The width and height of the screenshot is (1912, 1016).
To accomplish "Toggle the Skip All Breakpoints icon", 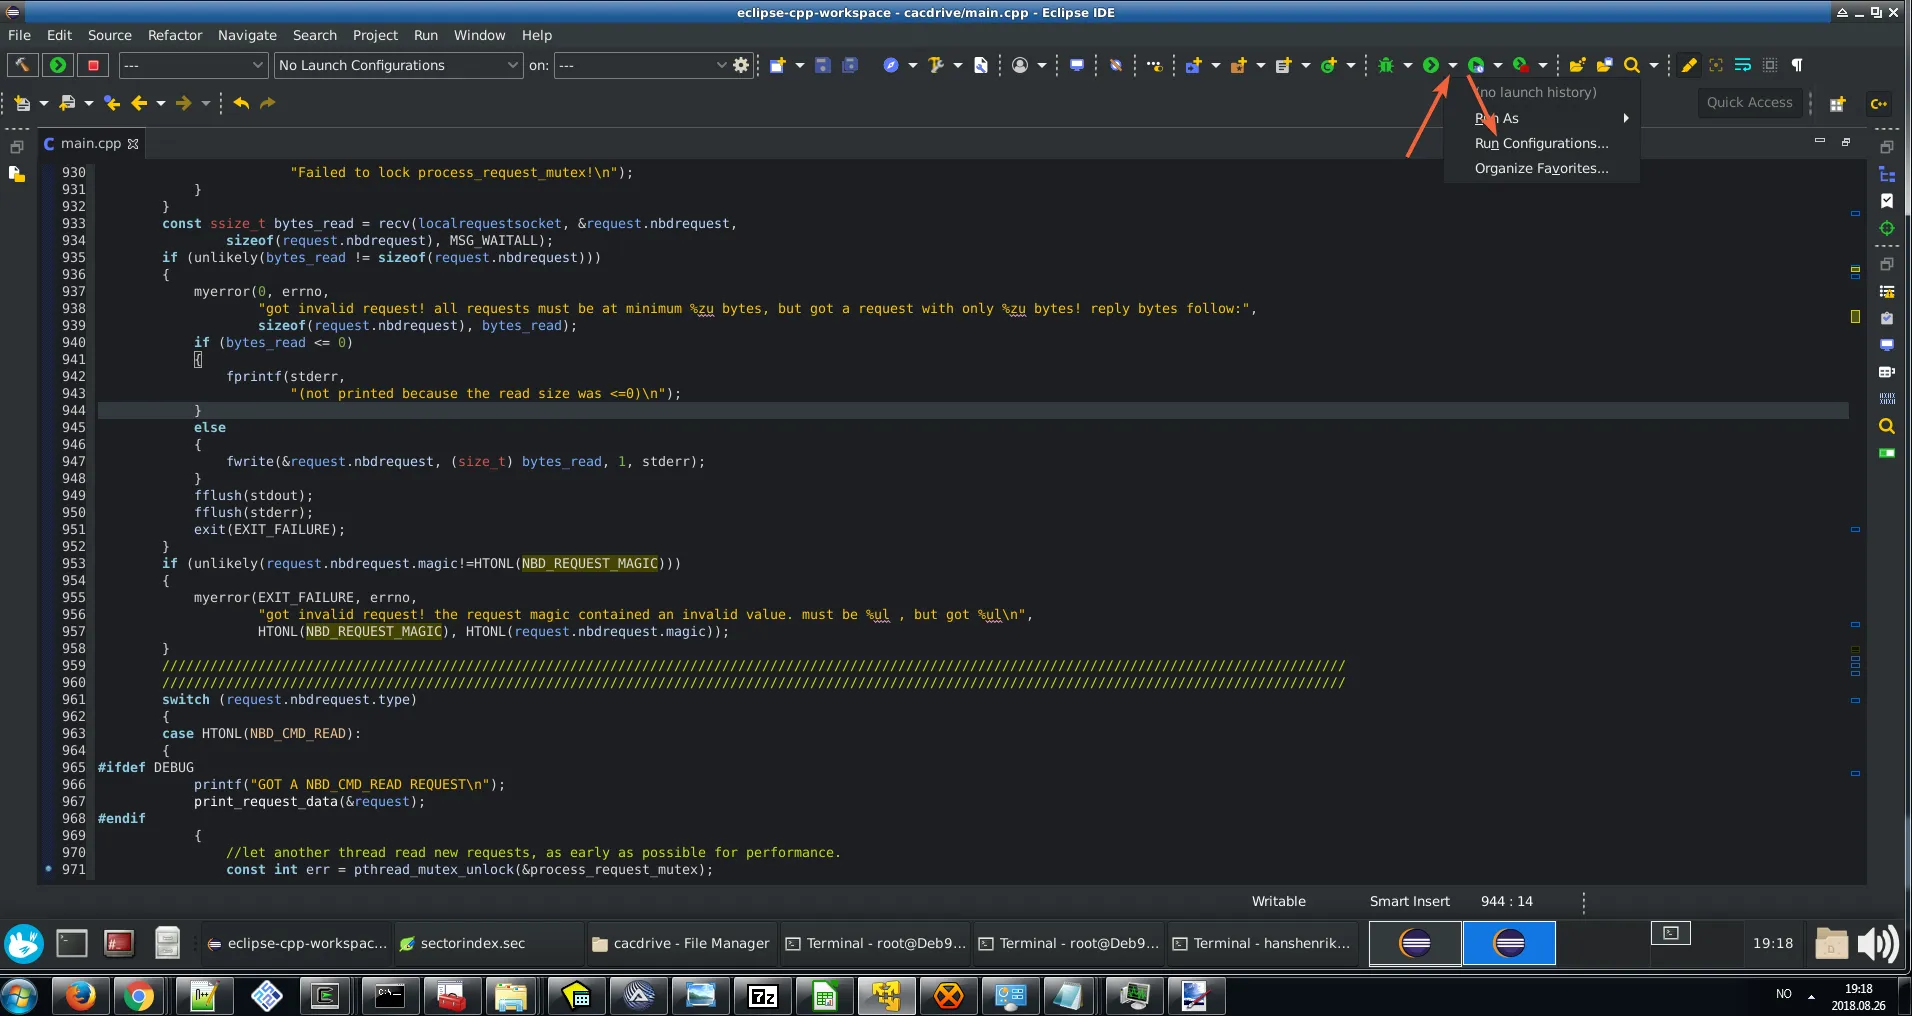I will coord(1116,65).
